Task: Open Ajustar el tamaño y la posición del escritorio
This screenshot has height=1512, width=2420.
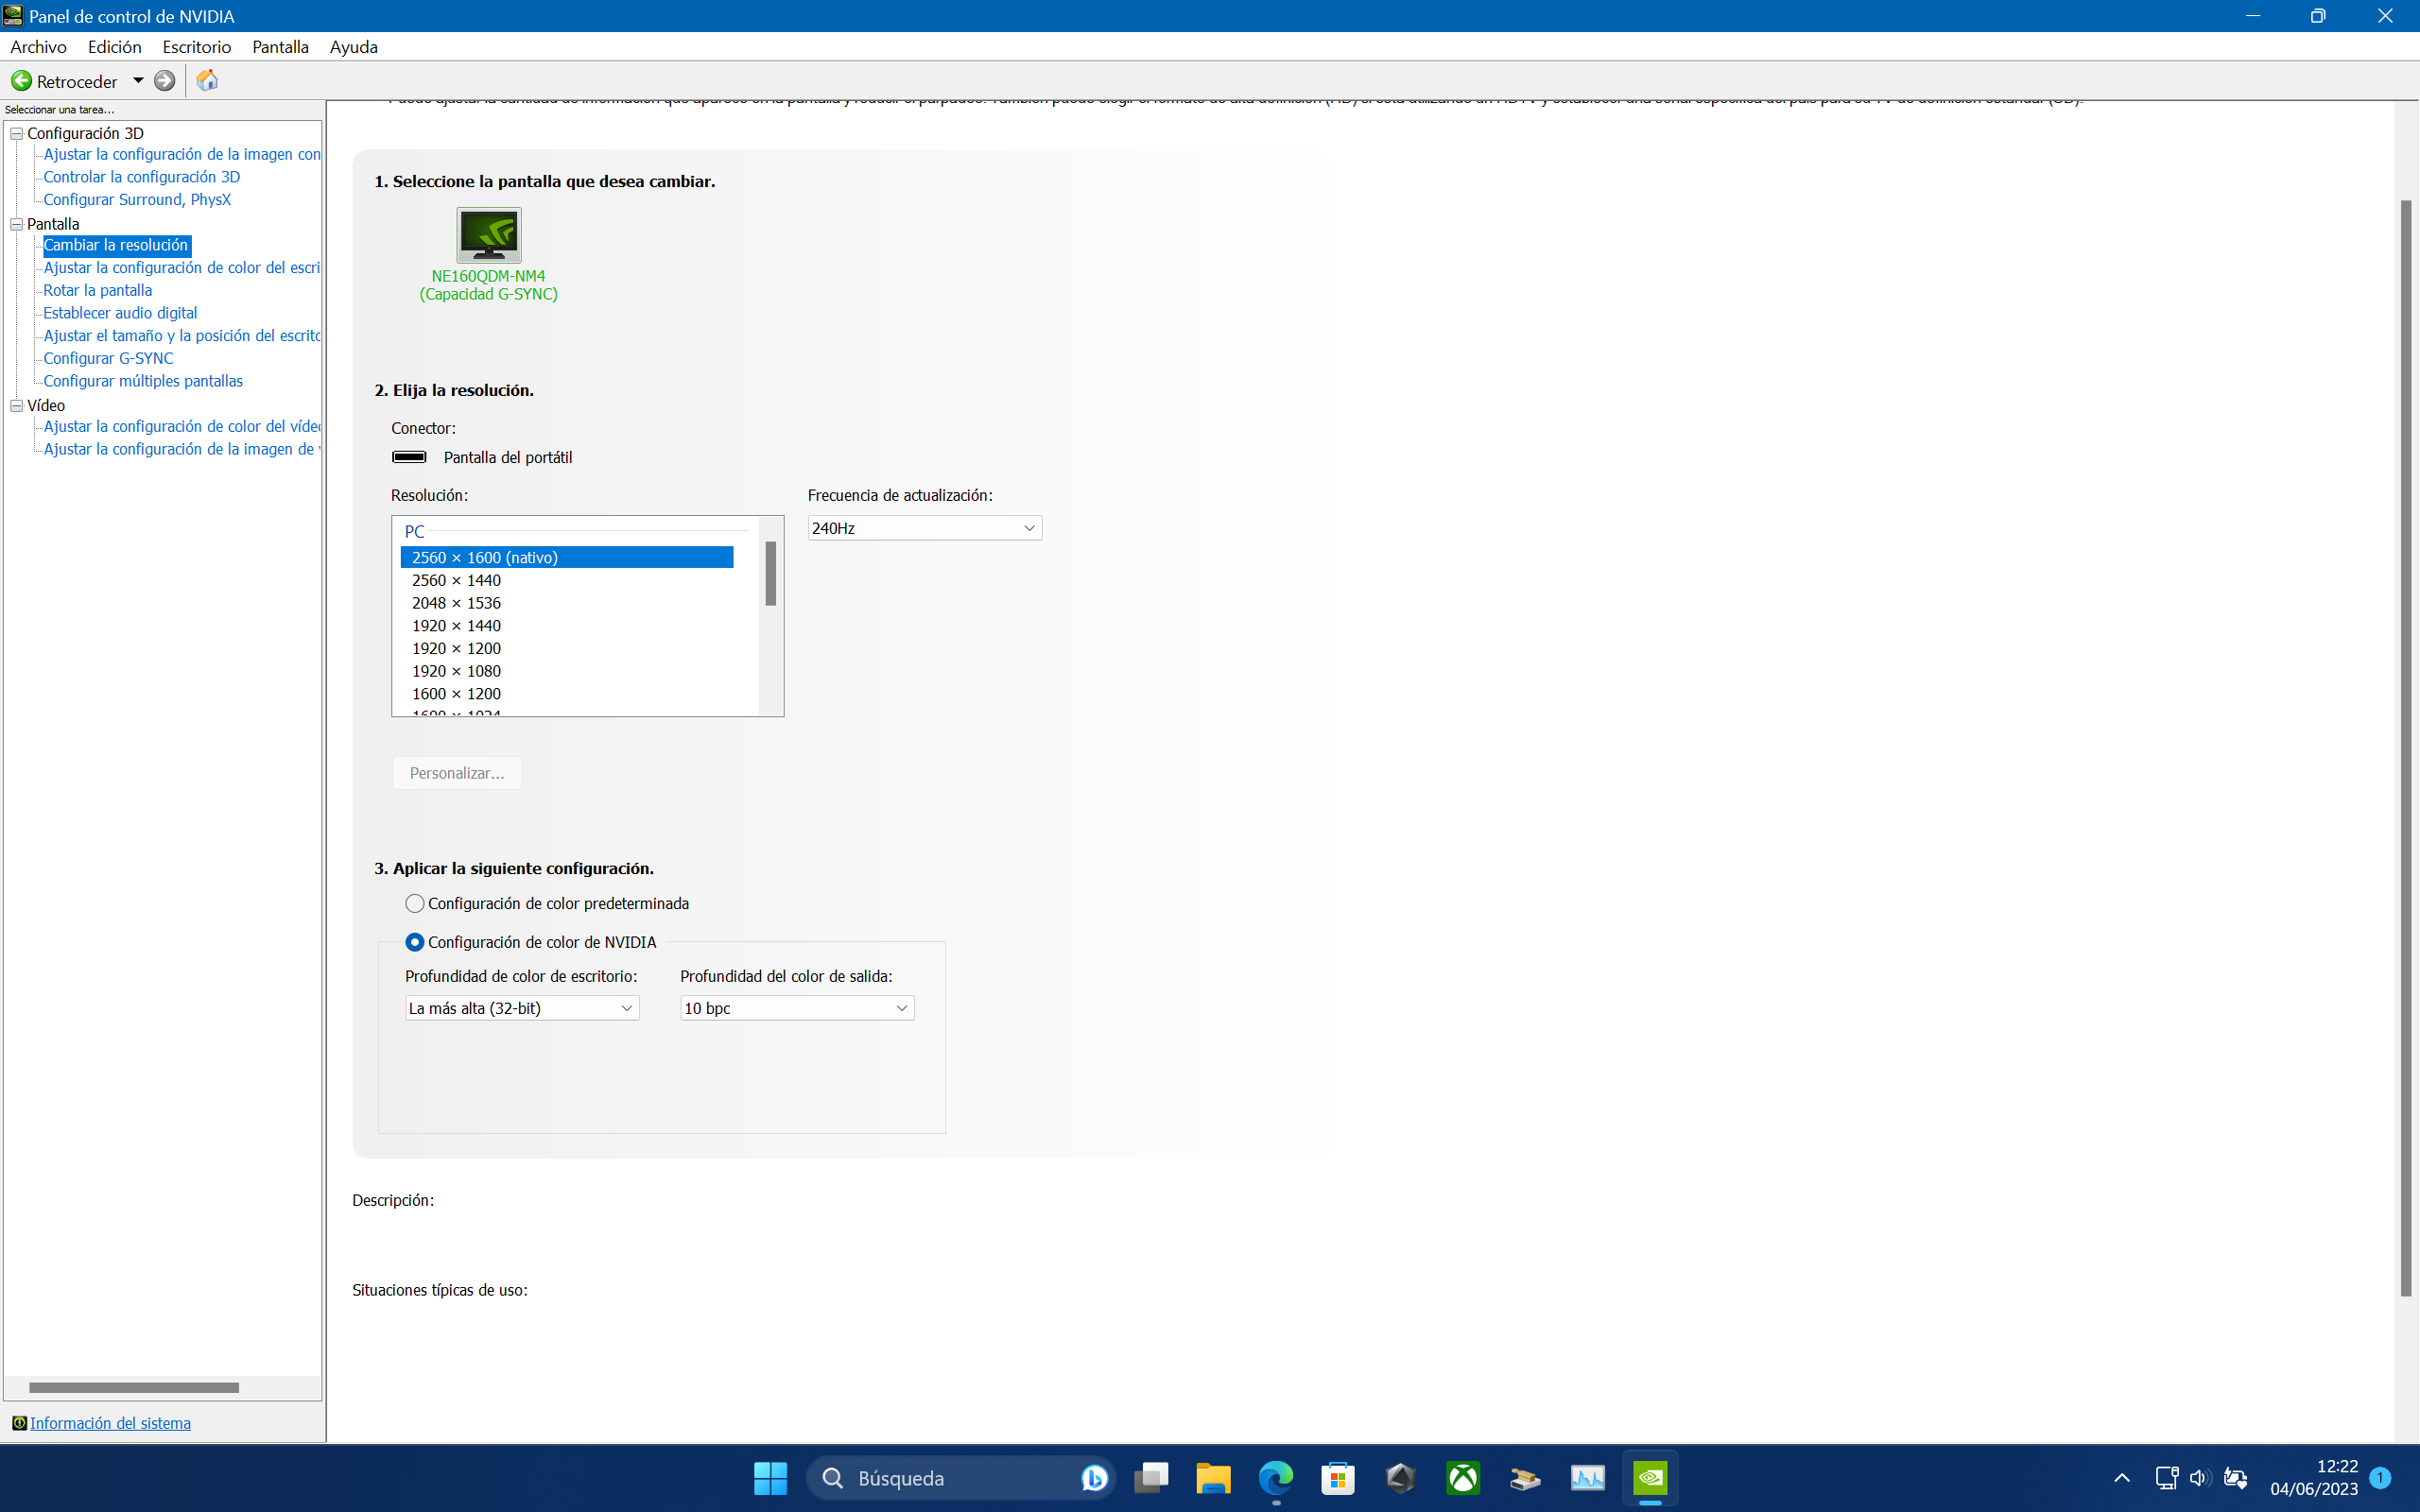Action: pos(181,336)
